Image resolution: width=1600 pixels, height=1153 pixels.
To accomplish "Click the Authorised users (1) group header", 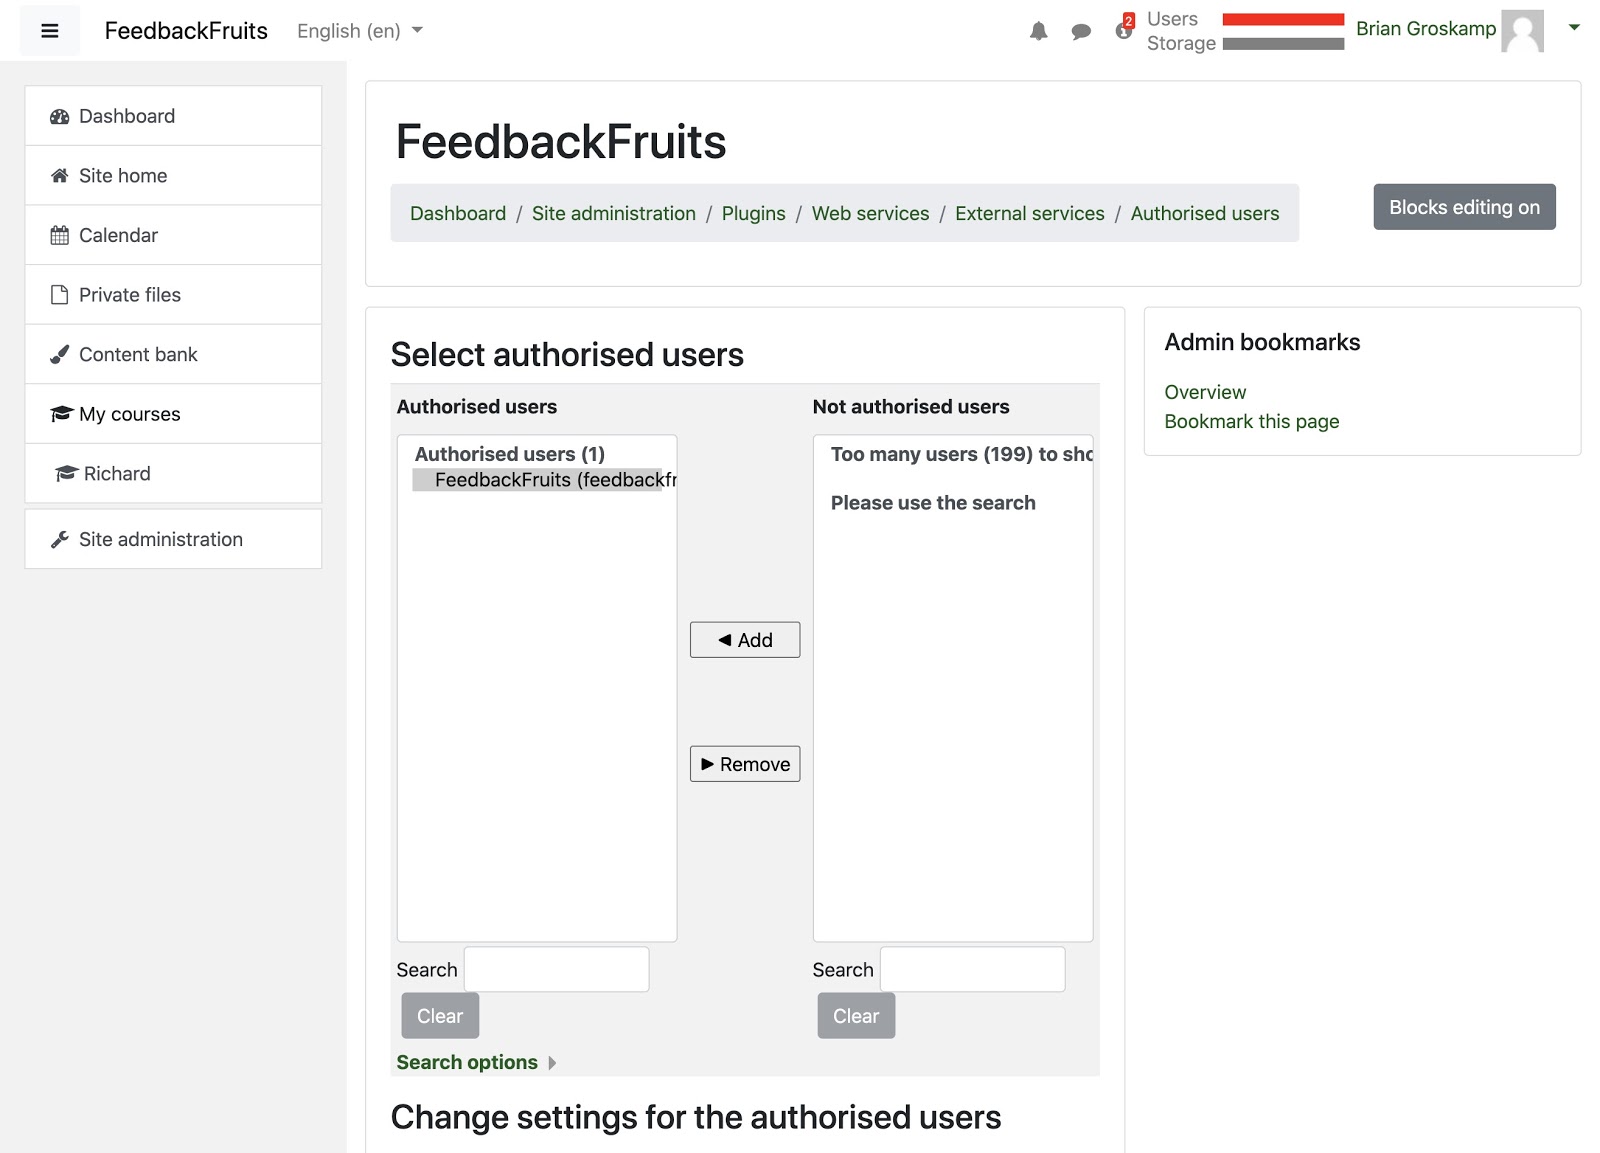I will point(510,454).
